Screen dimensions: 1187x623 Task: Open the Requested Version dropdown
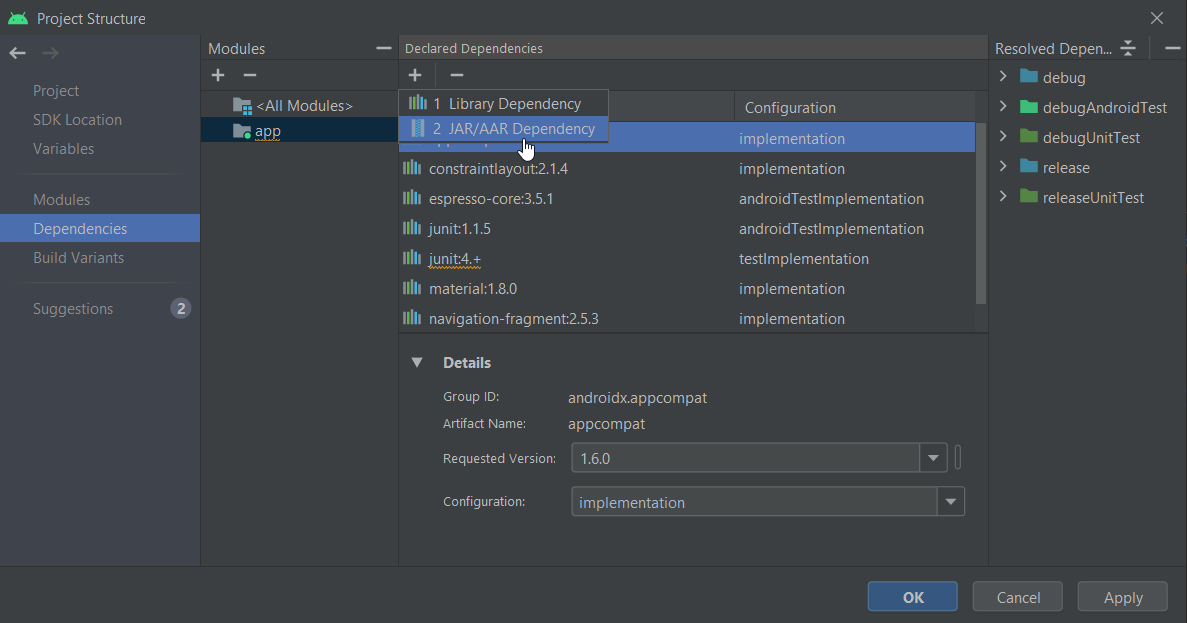[x=933, y=459]
